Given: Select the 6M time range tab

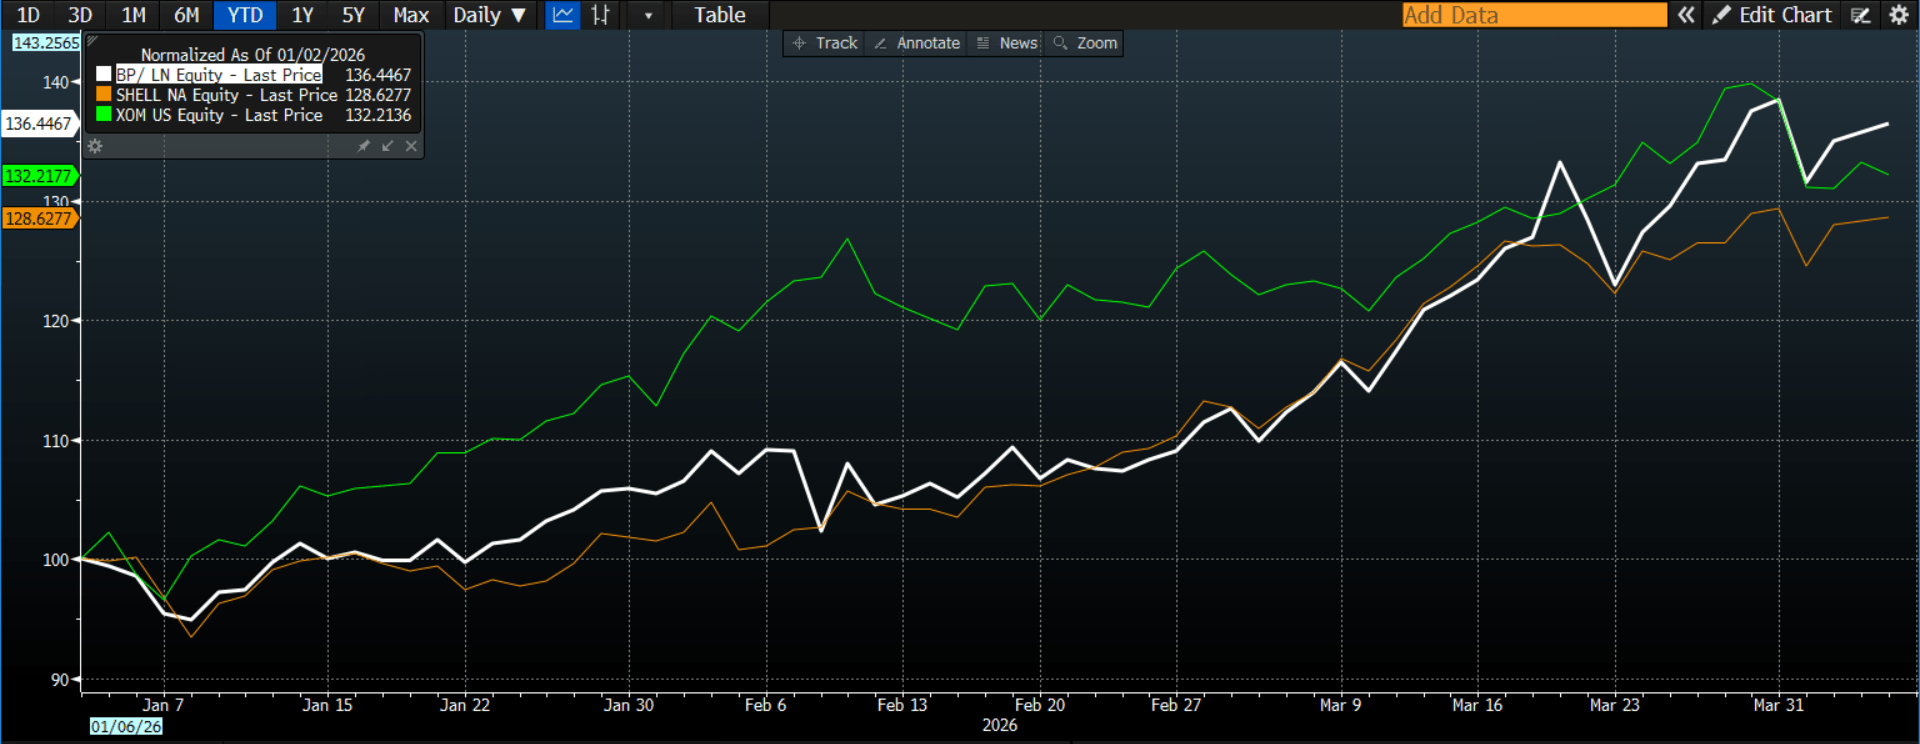Looking at the screenshot, I should [x=187, y=15].
